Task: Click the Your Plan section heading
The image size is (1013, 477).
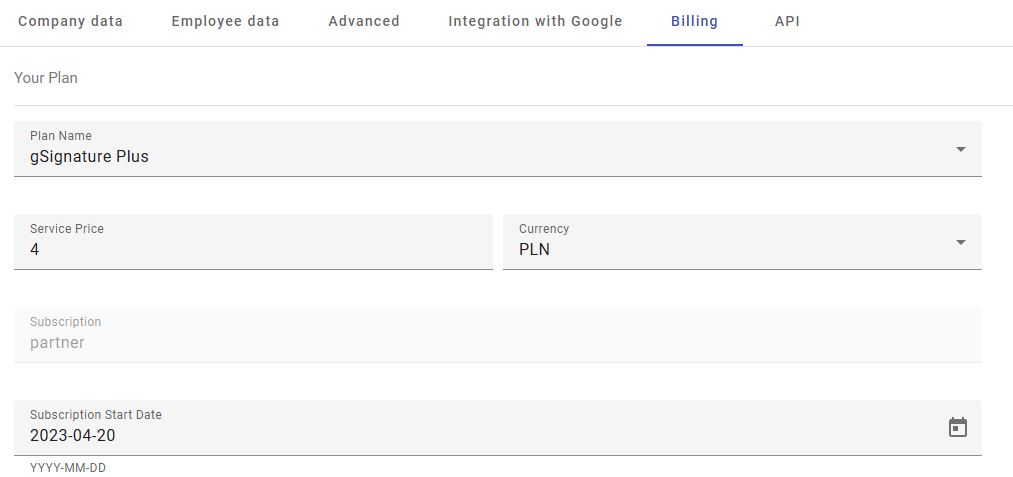Action: coord(46,78)
